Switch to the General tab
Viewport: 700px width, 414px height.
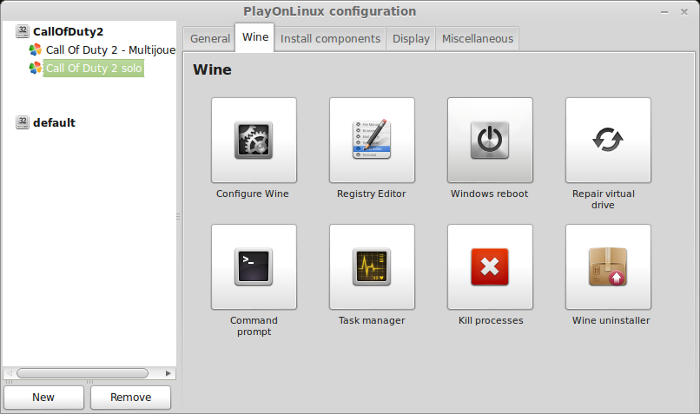(209, 39)
